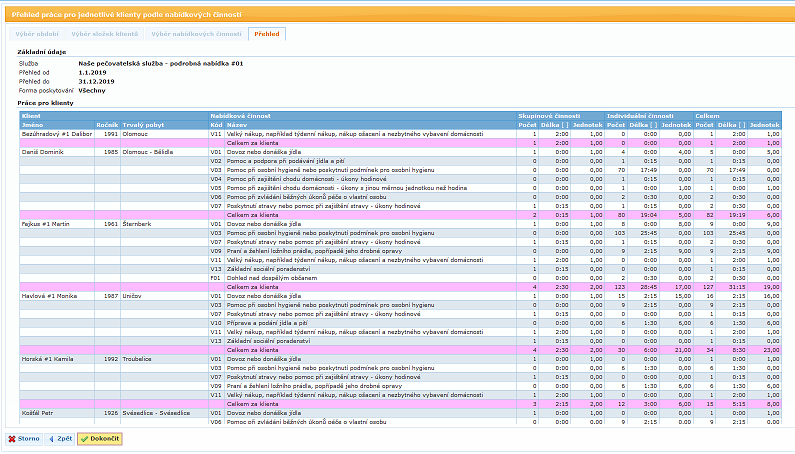The height and width of the screenshot is (454, 795).
Task: Click V13 Základní sociální poradenství for Fajkus
Action: point(401,269)
